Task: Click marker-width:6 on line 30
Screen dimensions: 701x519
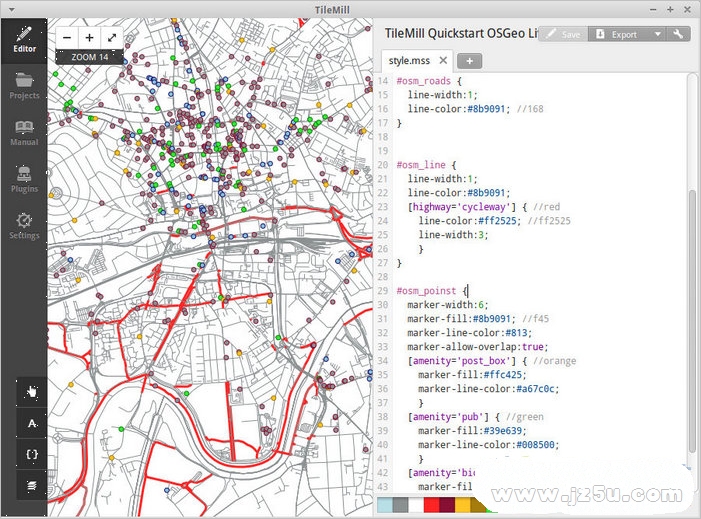Action: coord(448,305)
